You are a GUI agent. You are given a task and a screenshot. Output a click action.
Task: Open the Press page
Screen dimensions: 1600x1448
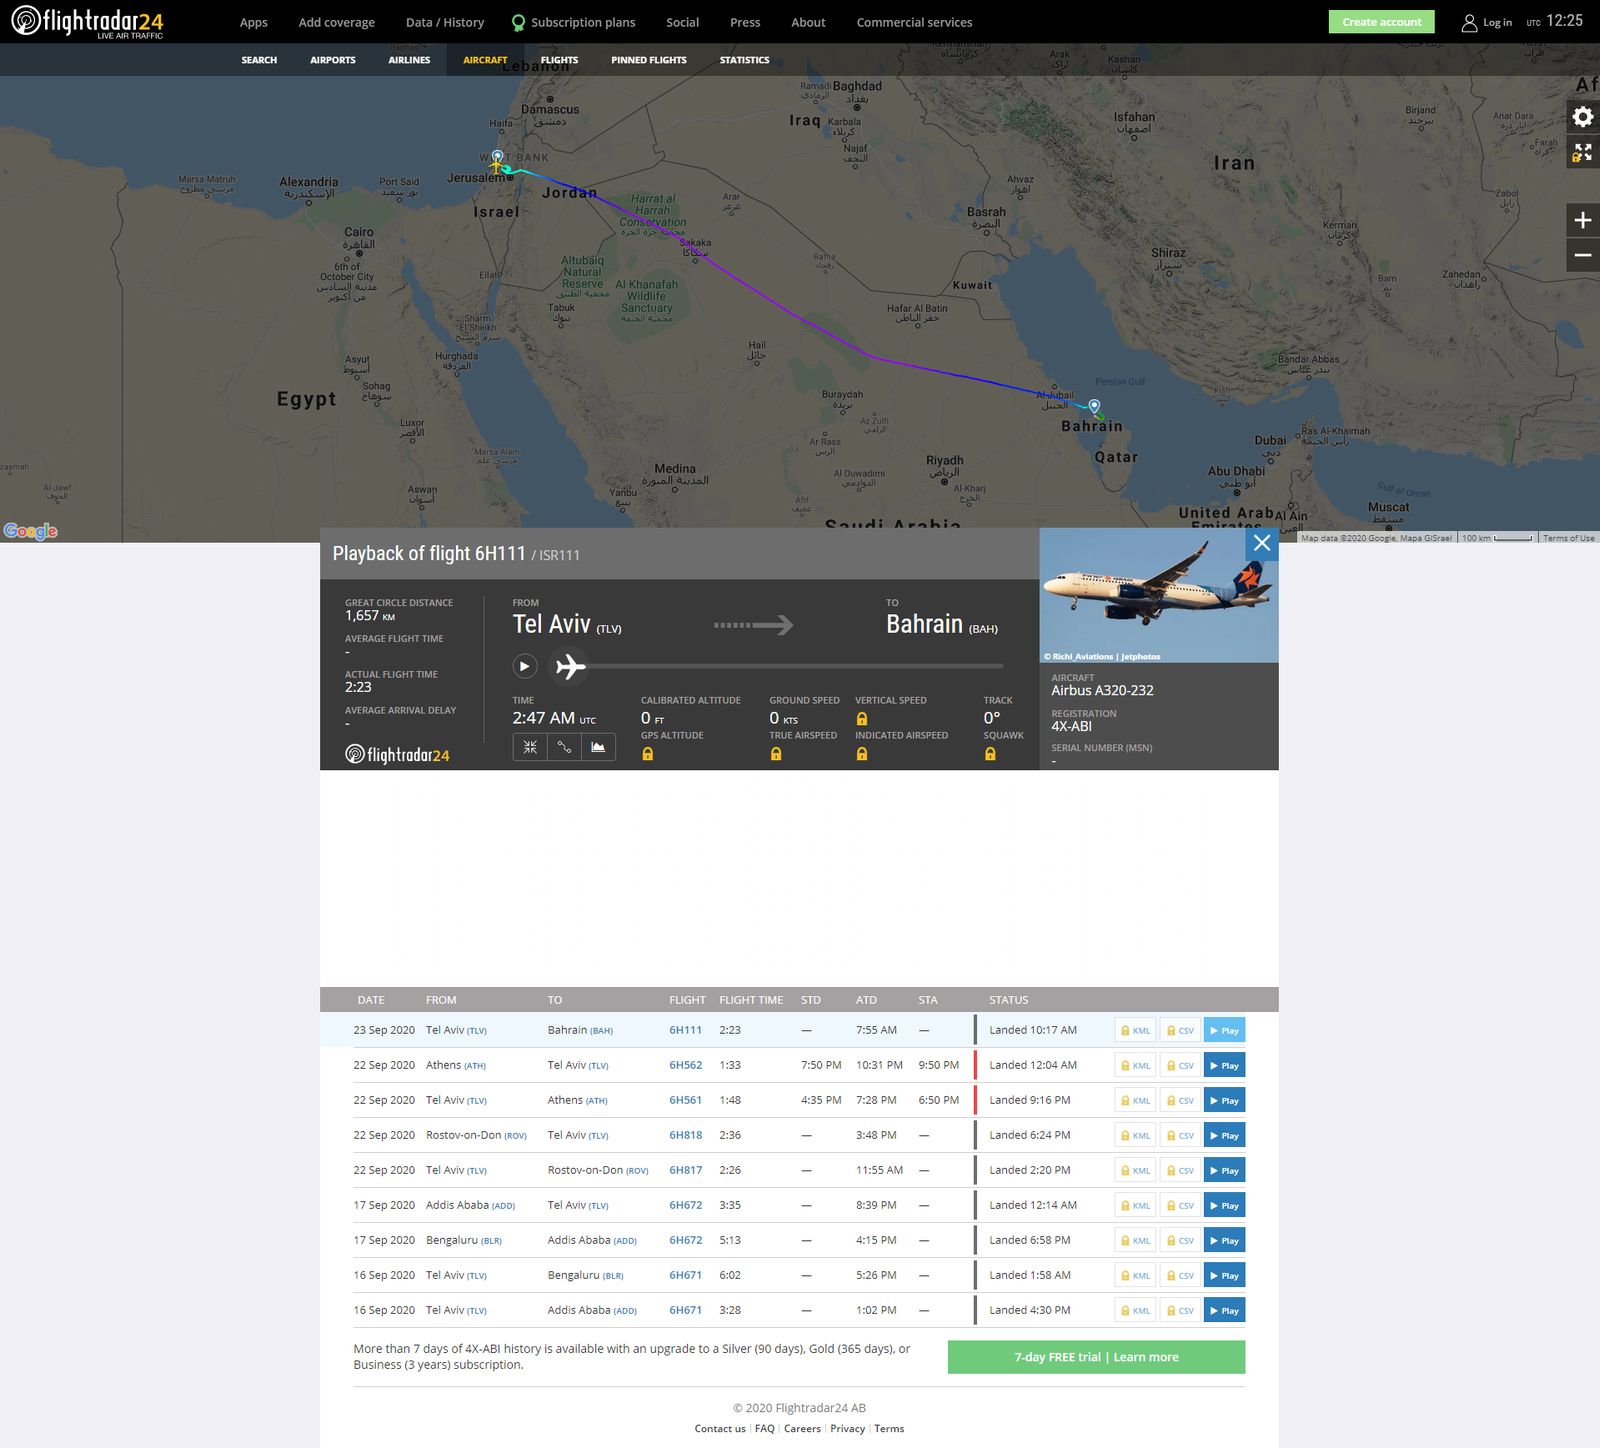[745, 22]
